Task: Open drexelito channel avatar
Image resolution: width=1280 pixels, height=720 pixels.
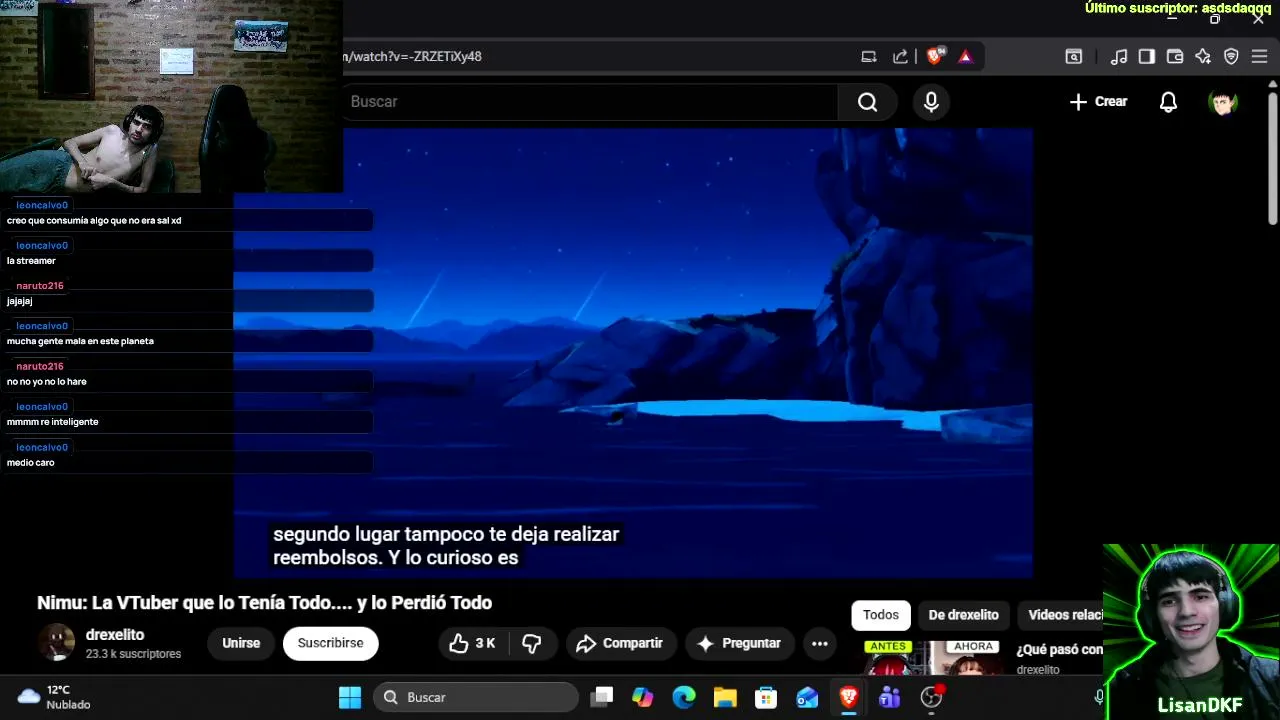Action: coord(56,643)
